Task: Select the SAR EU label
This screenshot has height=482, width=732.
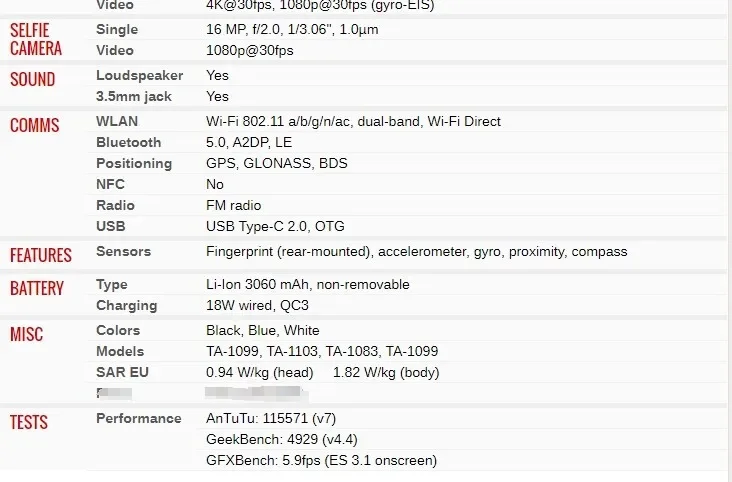Action: [x=121, y=372]
